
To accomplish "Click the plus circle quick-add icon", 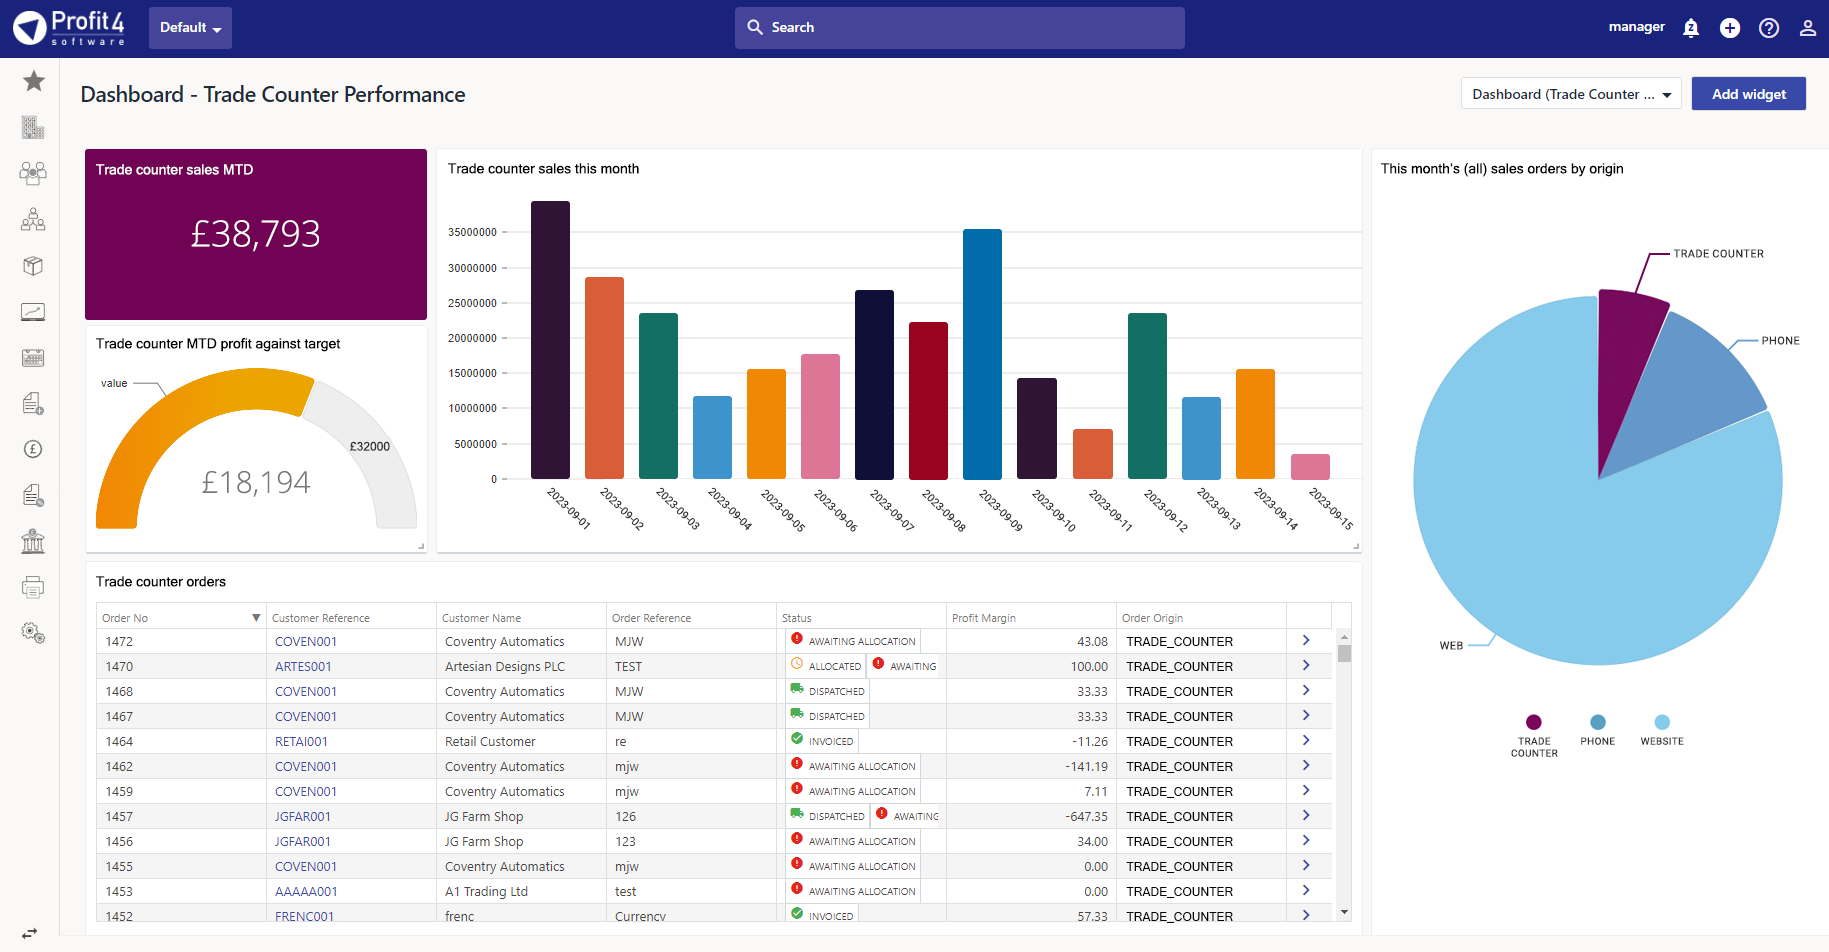I will pos(1730,28).
